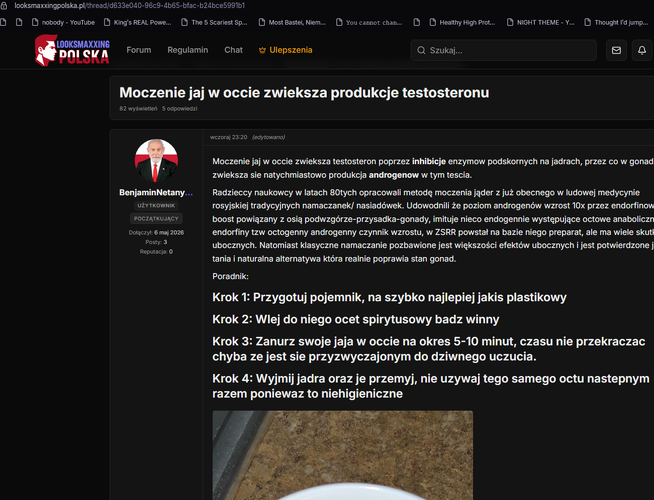The image size is (654, 500).
Task: Click the 'Poradnik:' label
Action: [230, 276]
